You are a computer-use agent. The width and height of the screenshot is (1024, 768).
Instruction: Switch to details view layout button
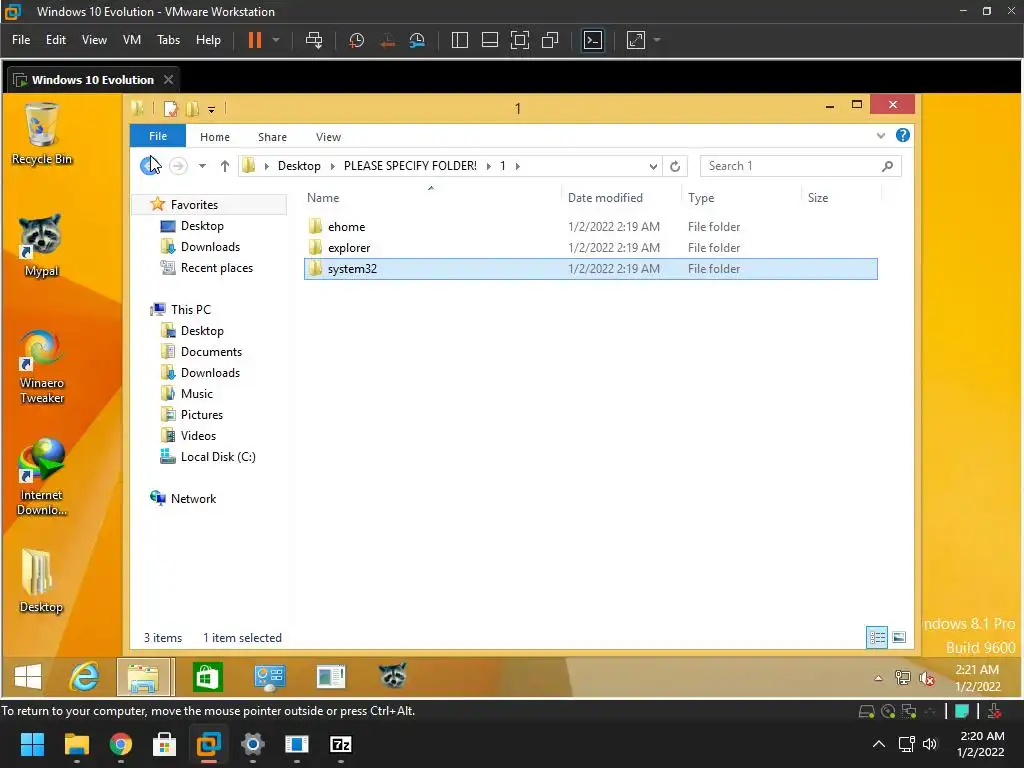tap(876, 637)
